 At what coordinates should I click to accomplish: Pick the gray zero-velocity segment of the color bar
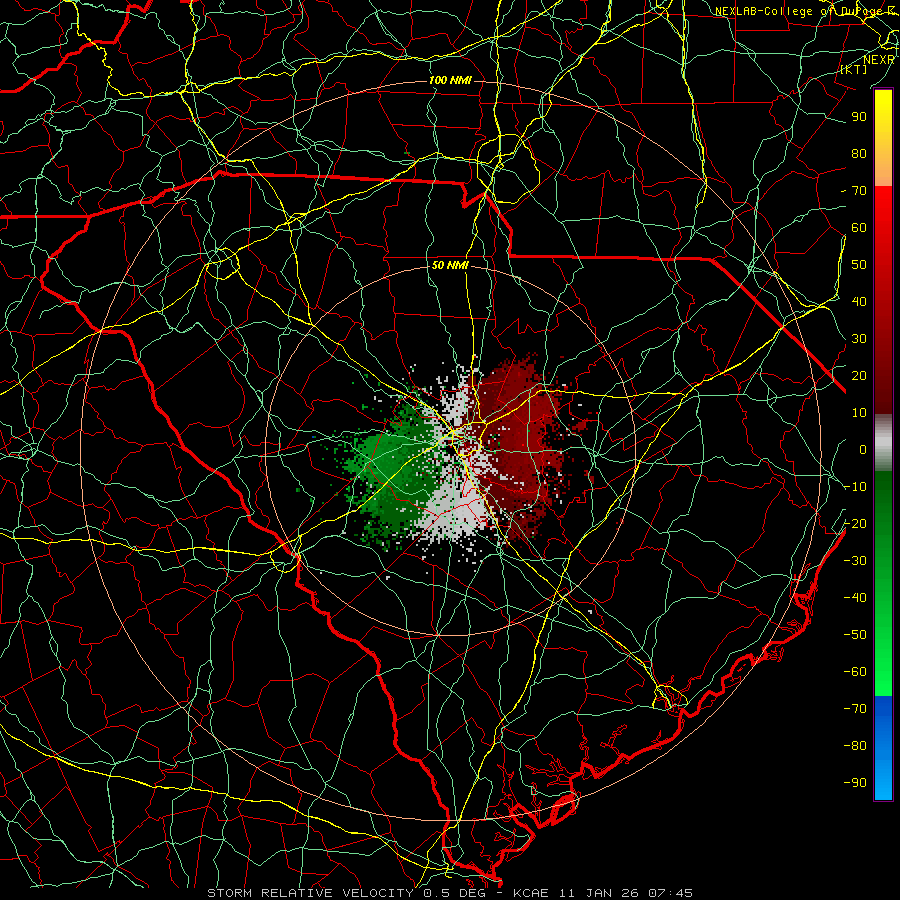click(883, 442)
